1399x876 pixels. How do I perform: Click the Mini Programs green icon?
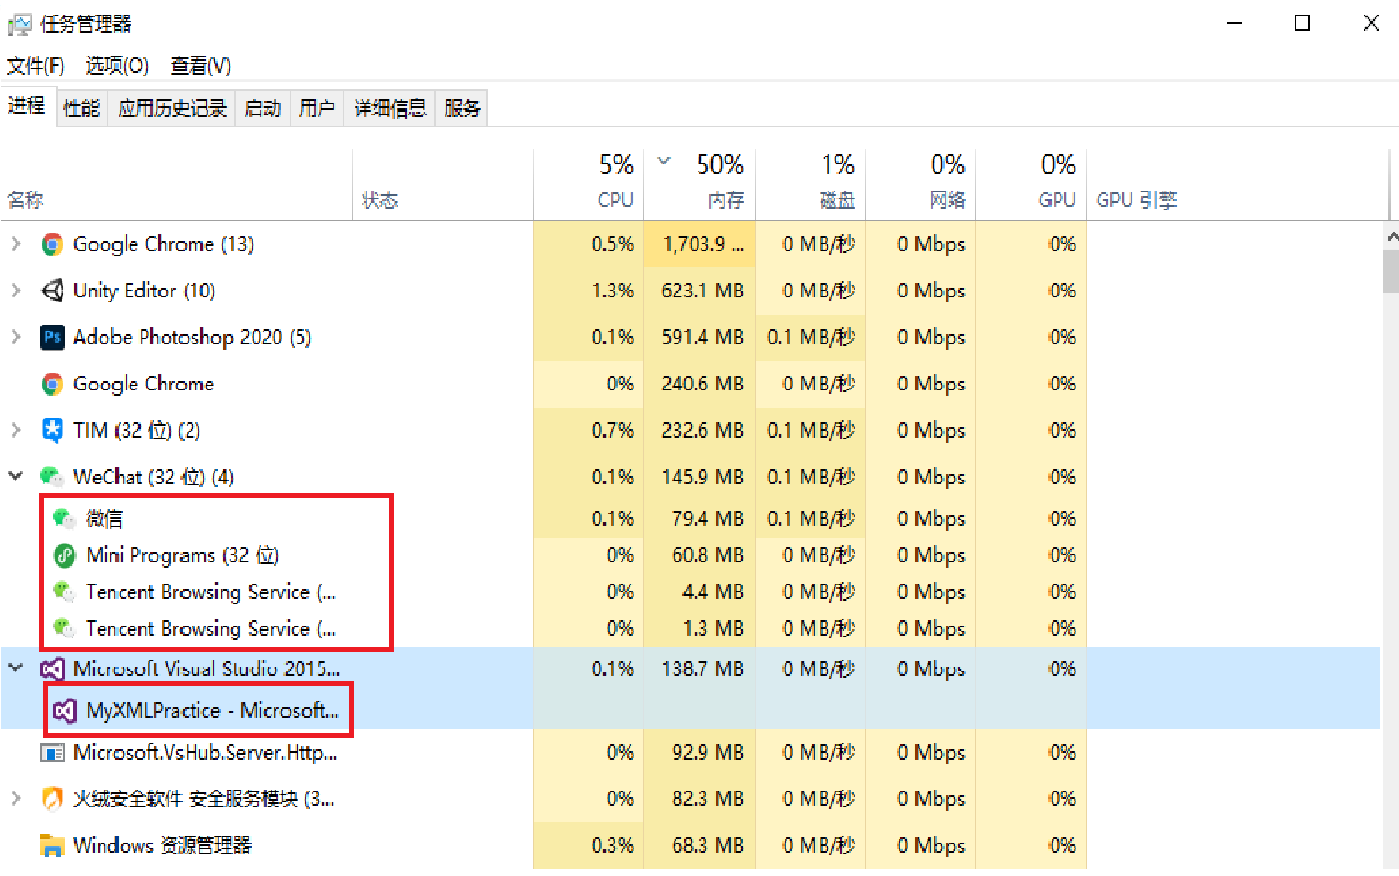[x=65, y=556]
